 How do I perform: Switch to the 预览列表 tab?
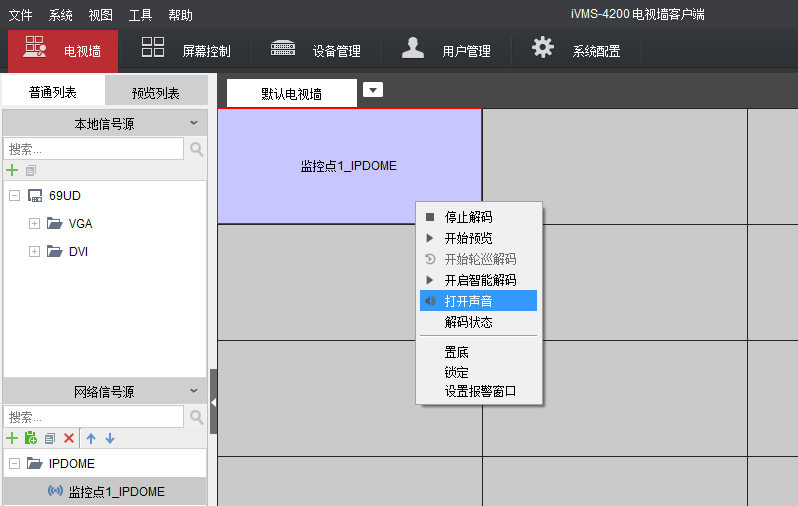click(x=156, y=92)
